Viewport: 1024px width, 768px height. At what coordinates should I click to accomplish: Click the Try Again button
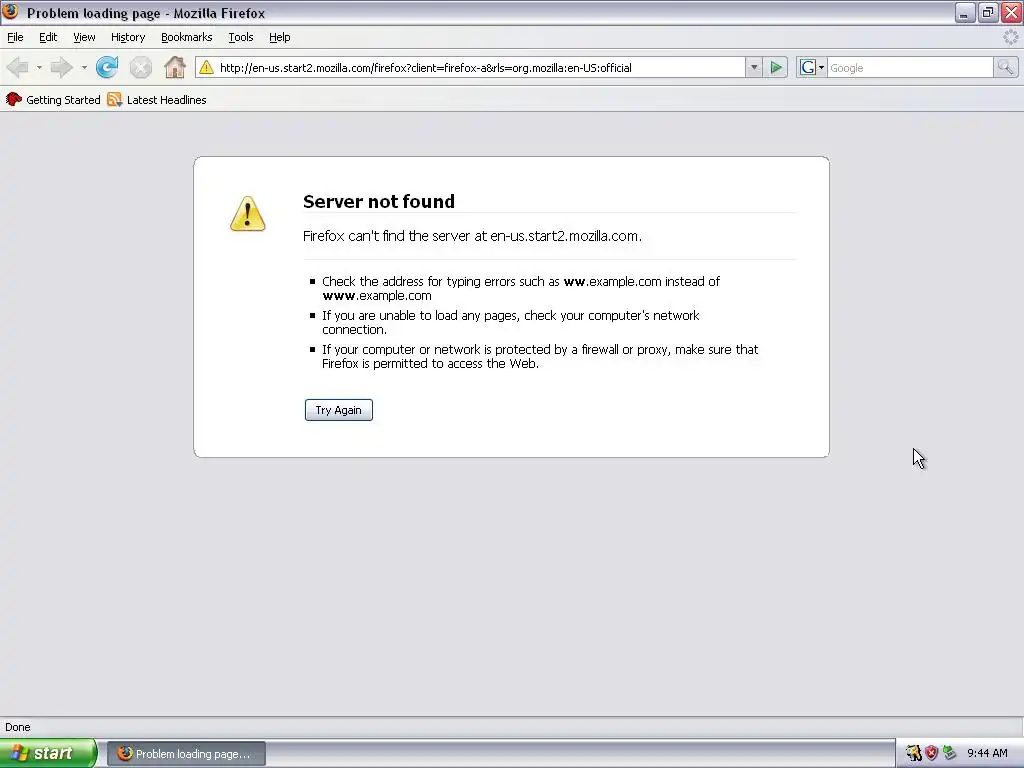pos(338,410)
